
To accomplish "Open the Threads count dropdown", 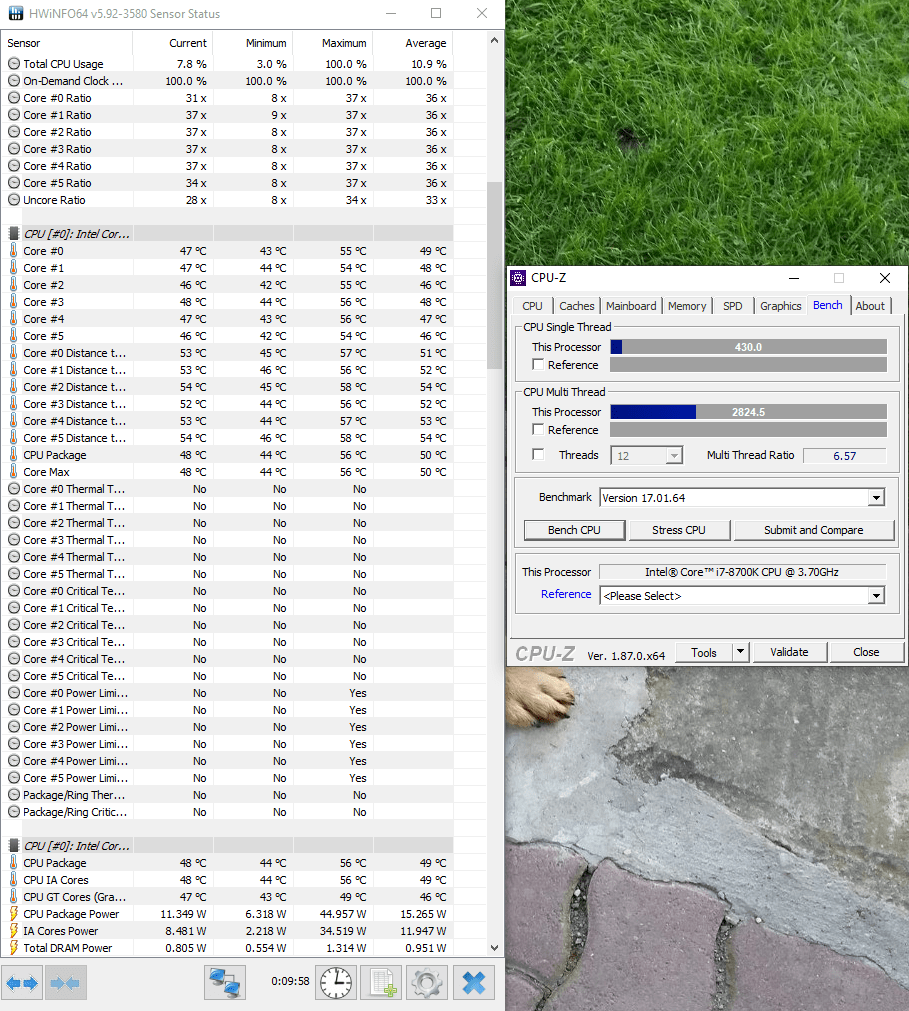I will [x=674, y=456].
